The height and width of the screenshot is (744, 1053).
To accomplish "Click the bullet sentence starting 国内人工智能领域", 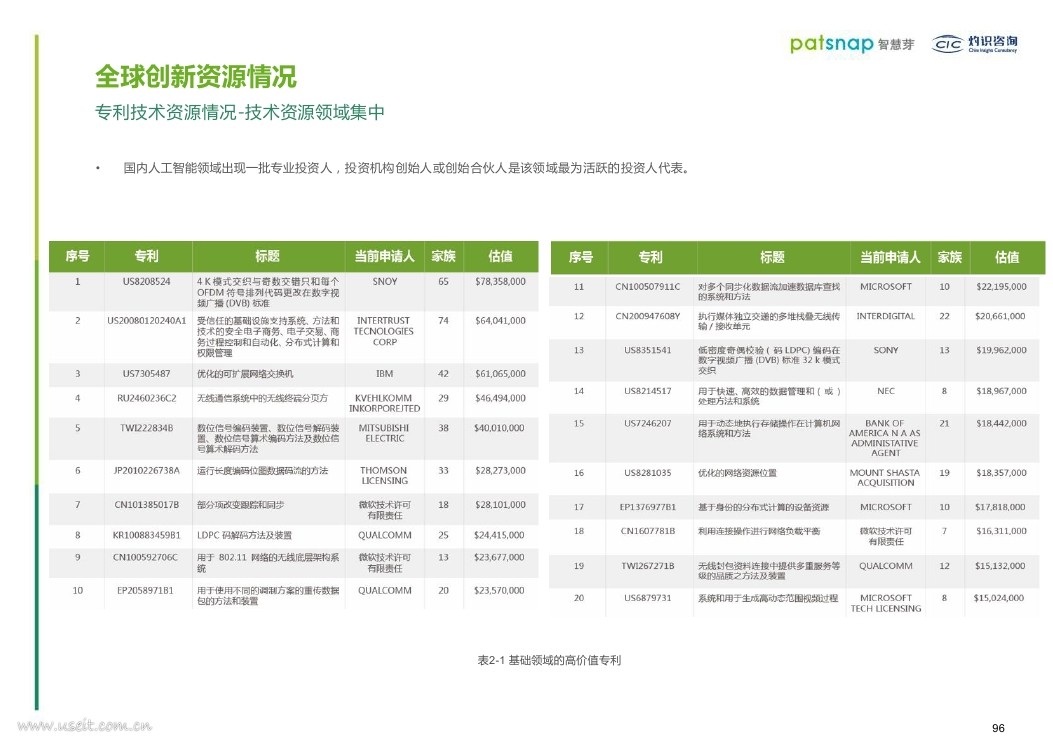I will 406,168.
